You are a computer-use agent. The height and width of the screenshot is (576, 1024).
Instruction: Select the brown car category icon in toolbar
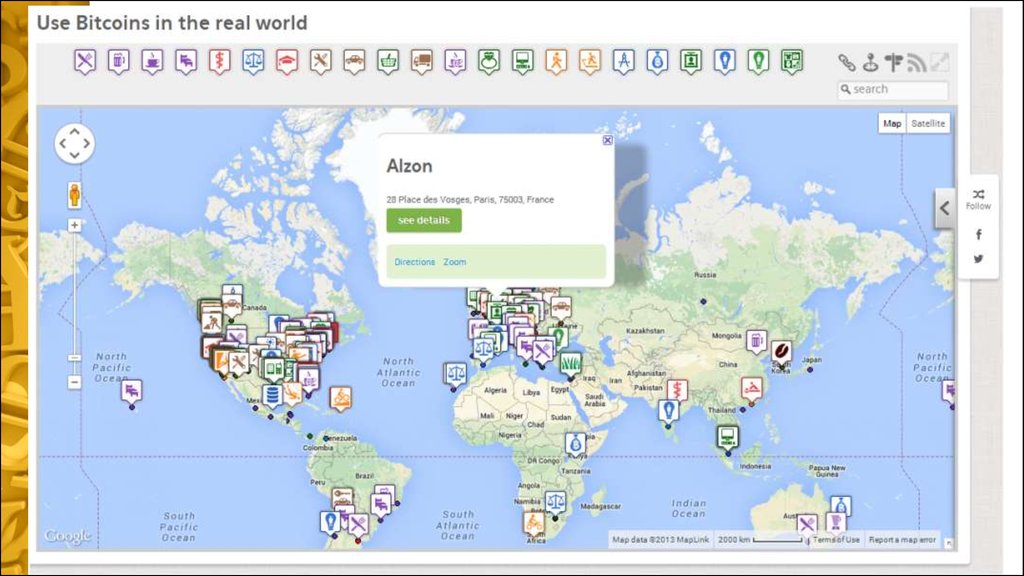click(x=354, y=61)
